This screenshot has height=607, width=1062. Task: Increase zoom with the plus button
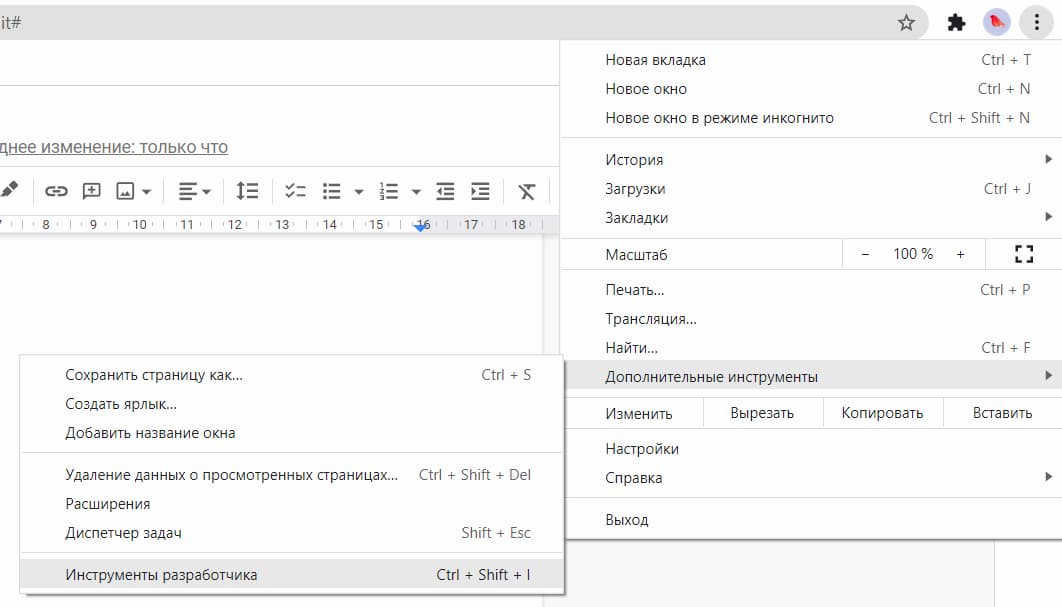(960, 254)
